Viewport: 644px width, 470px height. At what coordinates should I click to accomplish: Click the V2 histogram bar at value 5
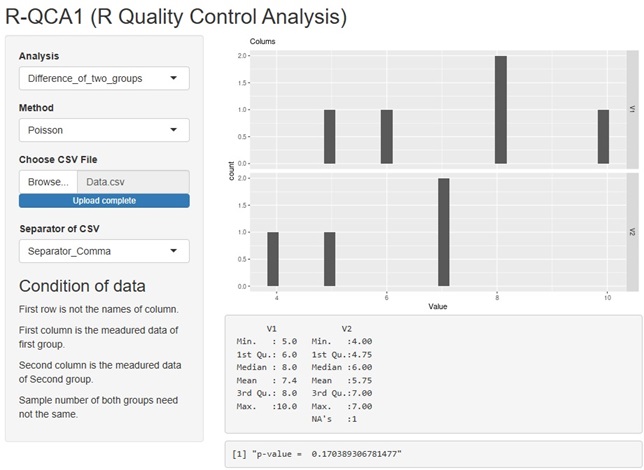[330, 260]
